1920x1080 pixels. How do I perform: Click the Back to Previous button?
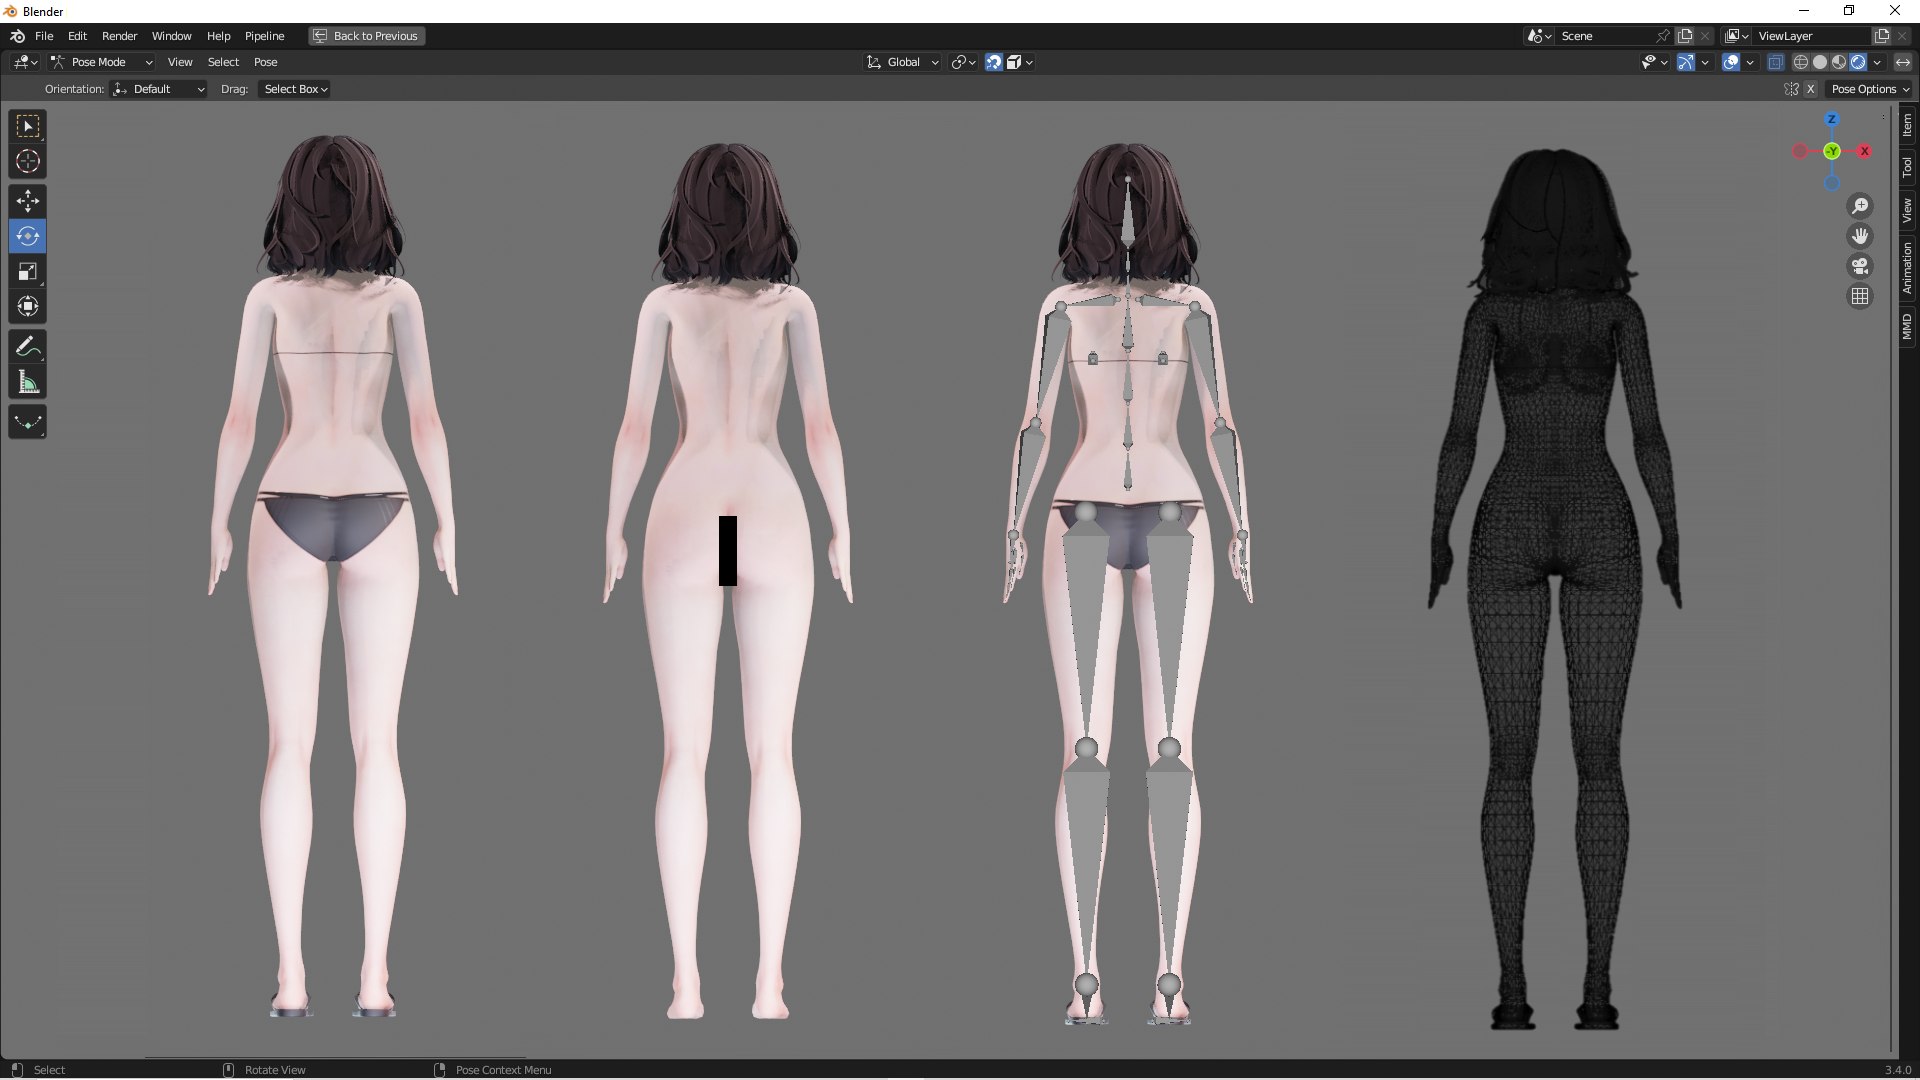pyautogui.click(x=366, y=36)
